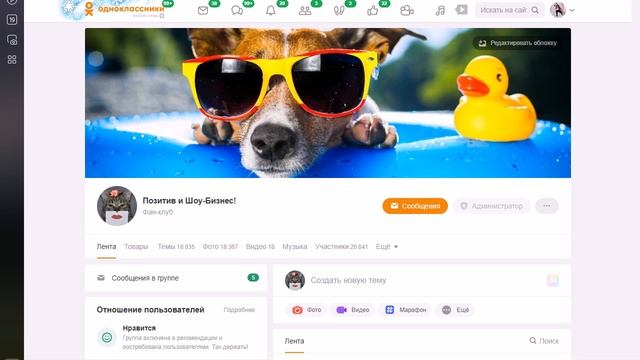
Task: Add a photo with the 'Фото' button
Action: [307, 310]
